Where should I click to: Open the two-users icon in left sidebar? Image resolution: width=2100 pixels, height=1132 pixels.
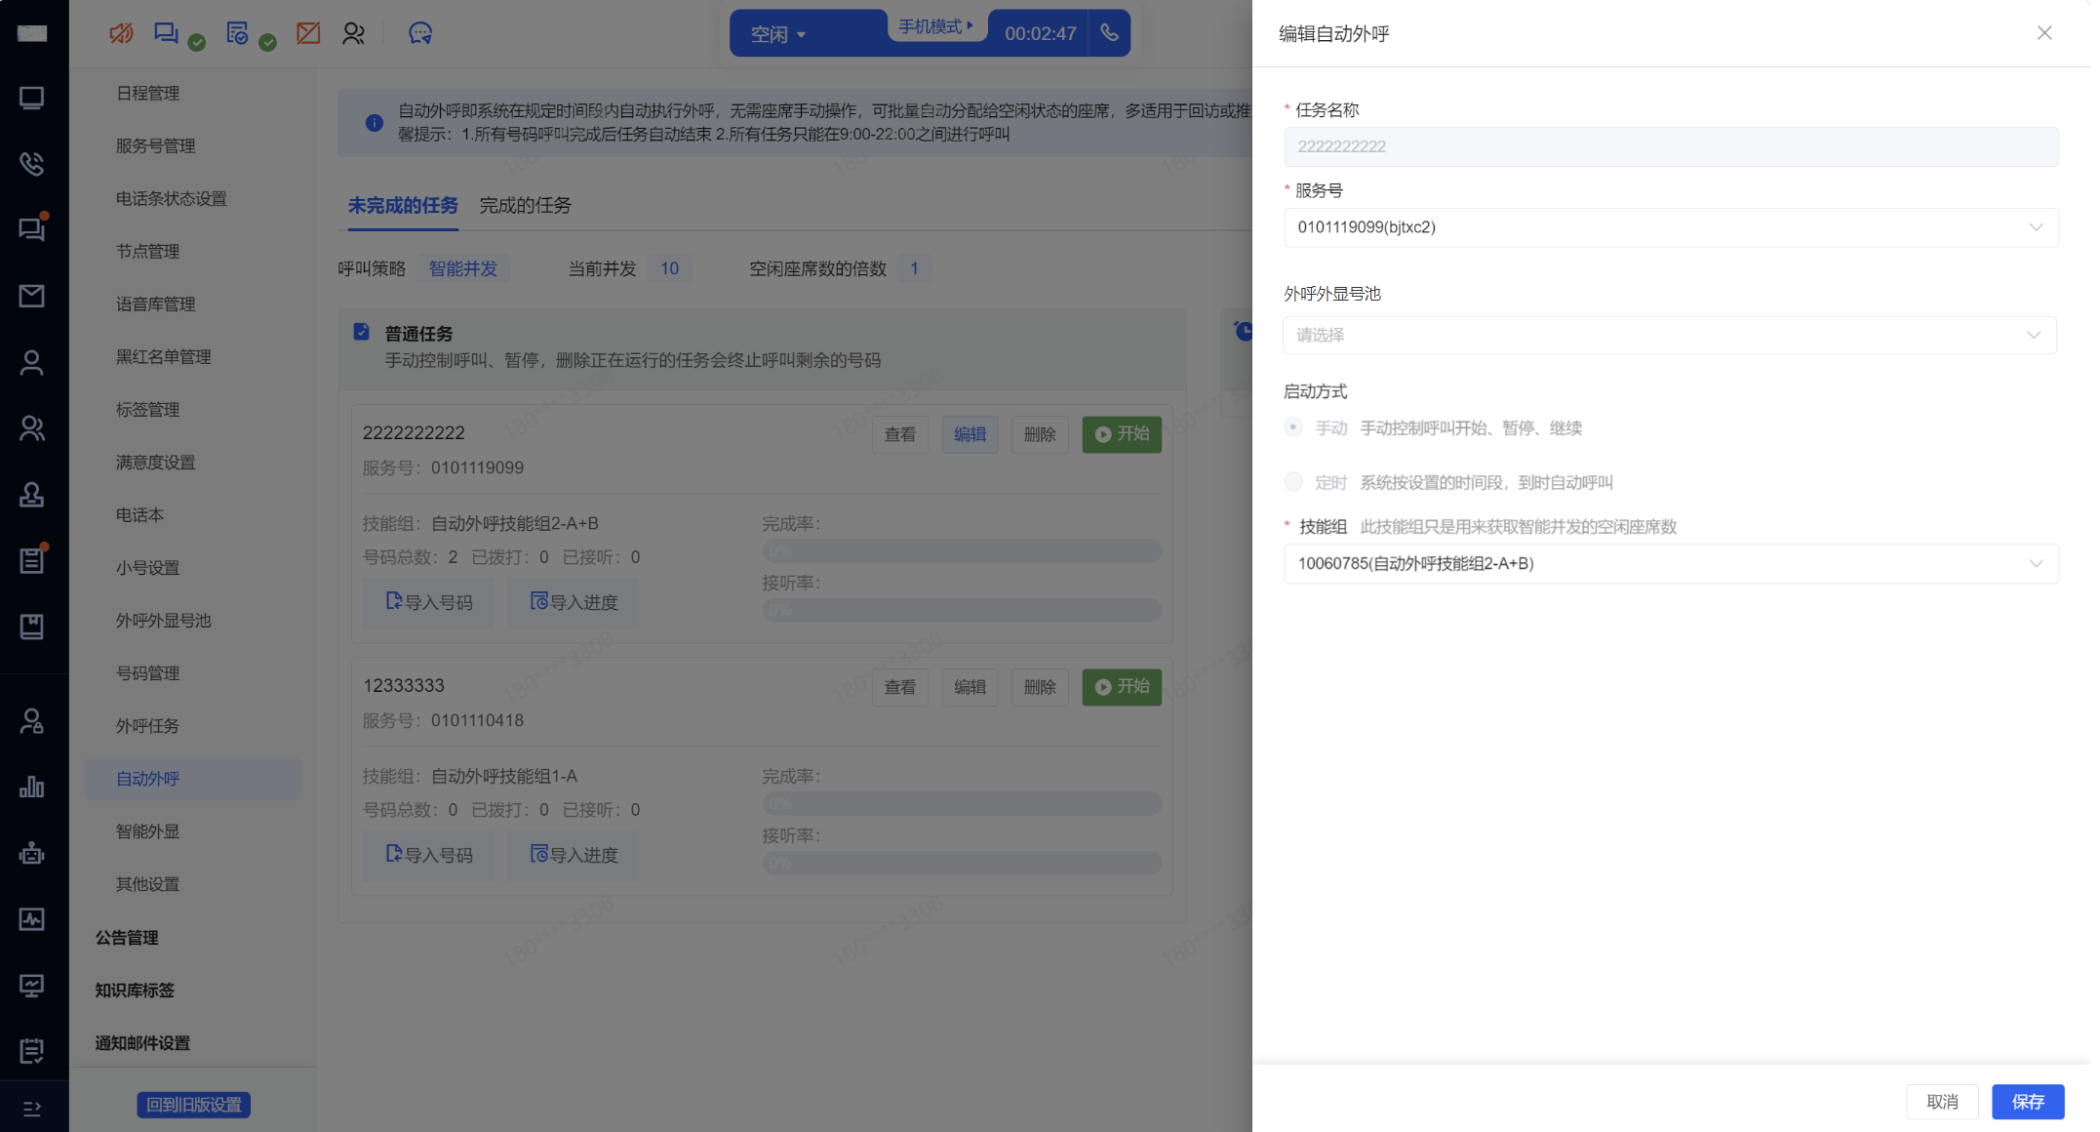pyautogui.click(x=32, y=428)
